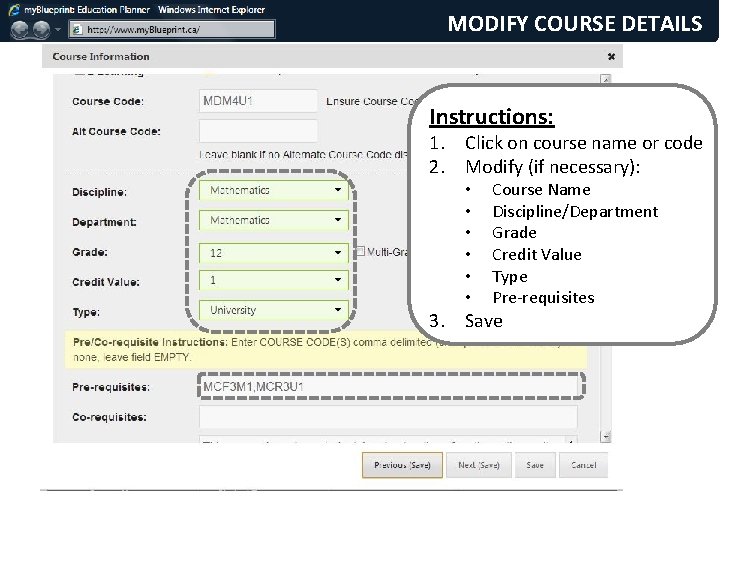
Task: Click the page icon in address bar
Action: [77, 29]
